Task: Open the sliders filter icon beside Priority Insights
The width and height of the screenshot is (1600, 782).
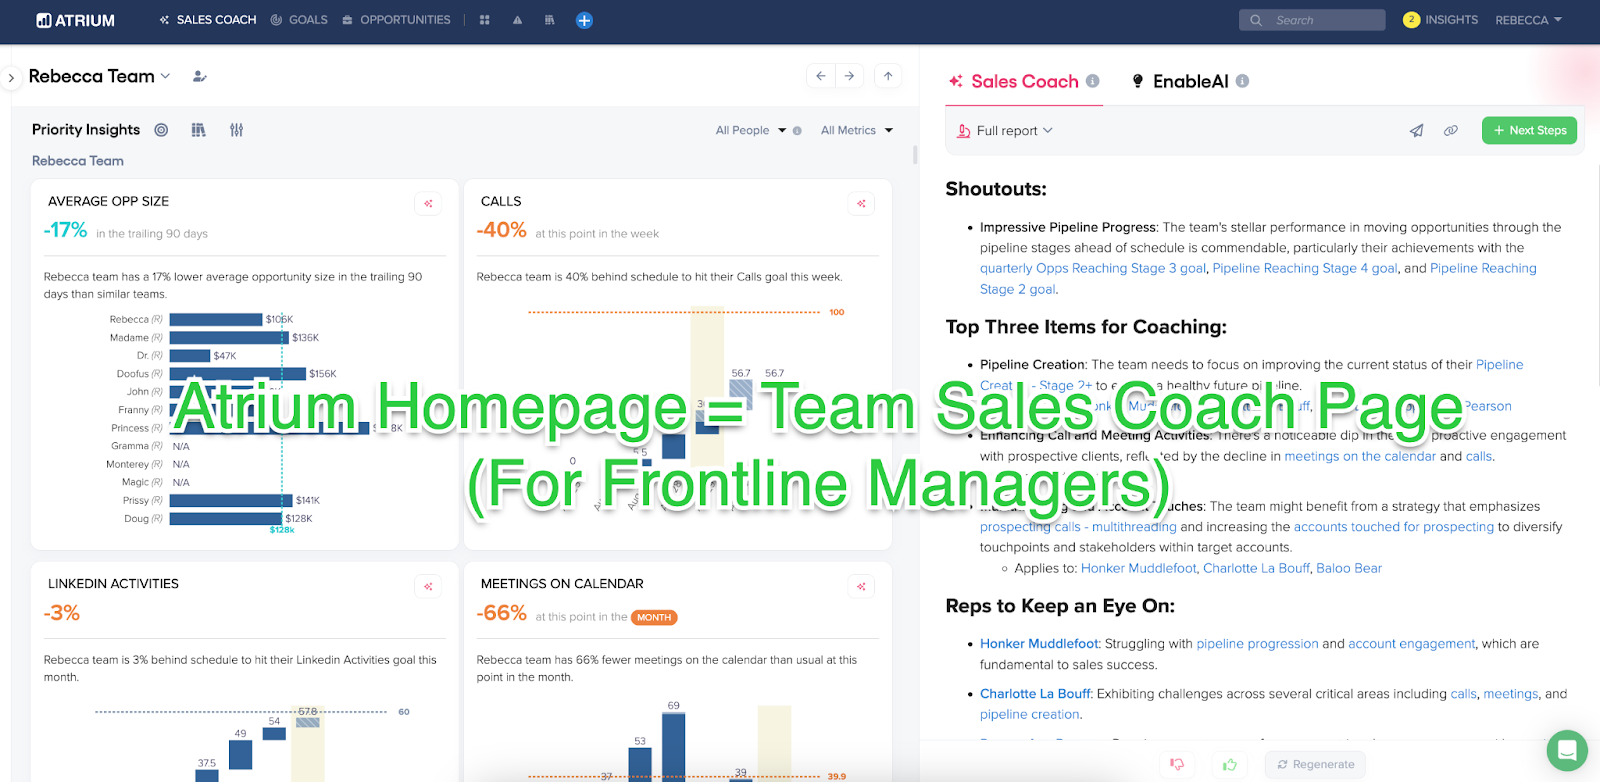Action: [x=236, y=130]
